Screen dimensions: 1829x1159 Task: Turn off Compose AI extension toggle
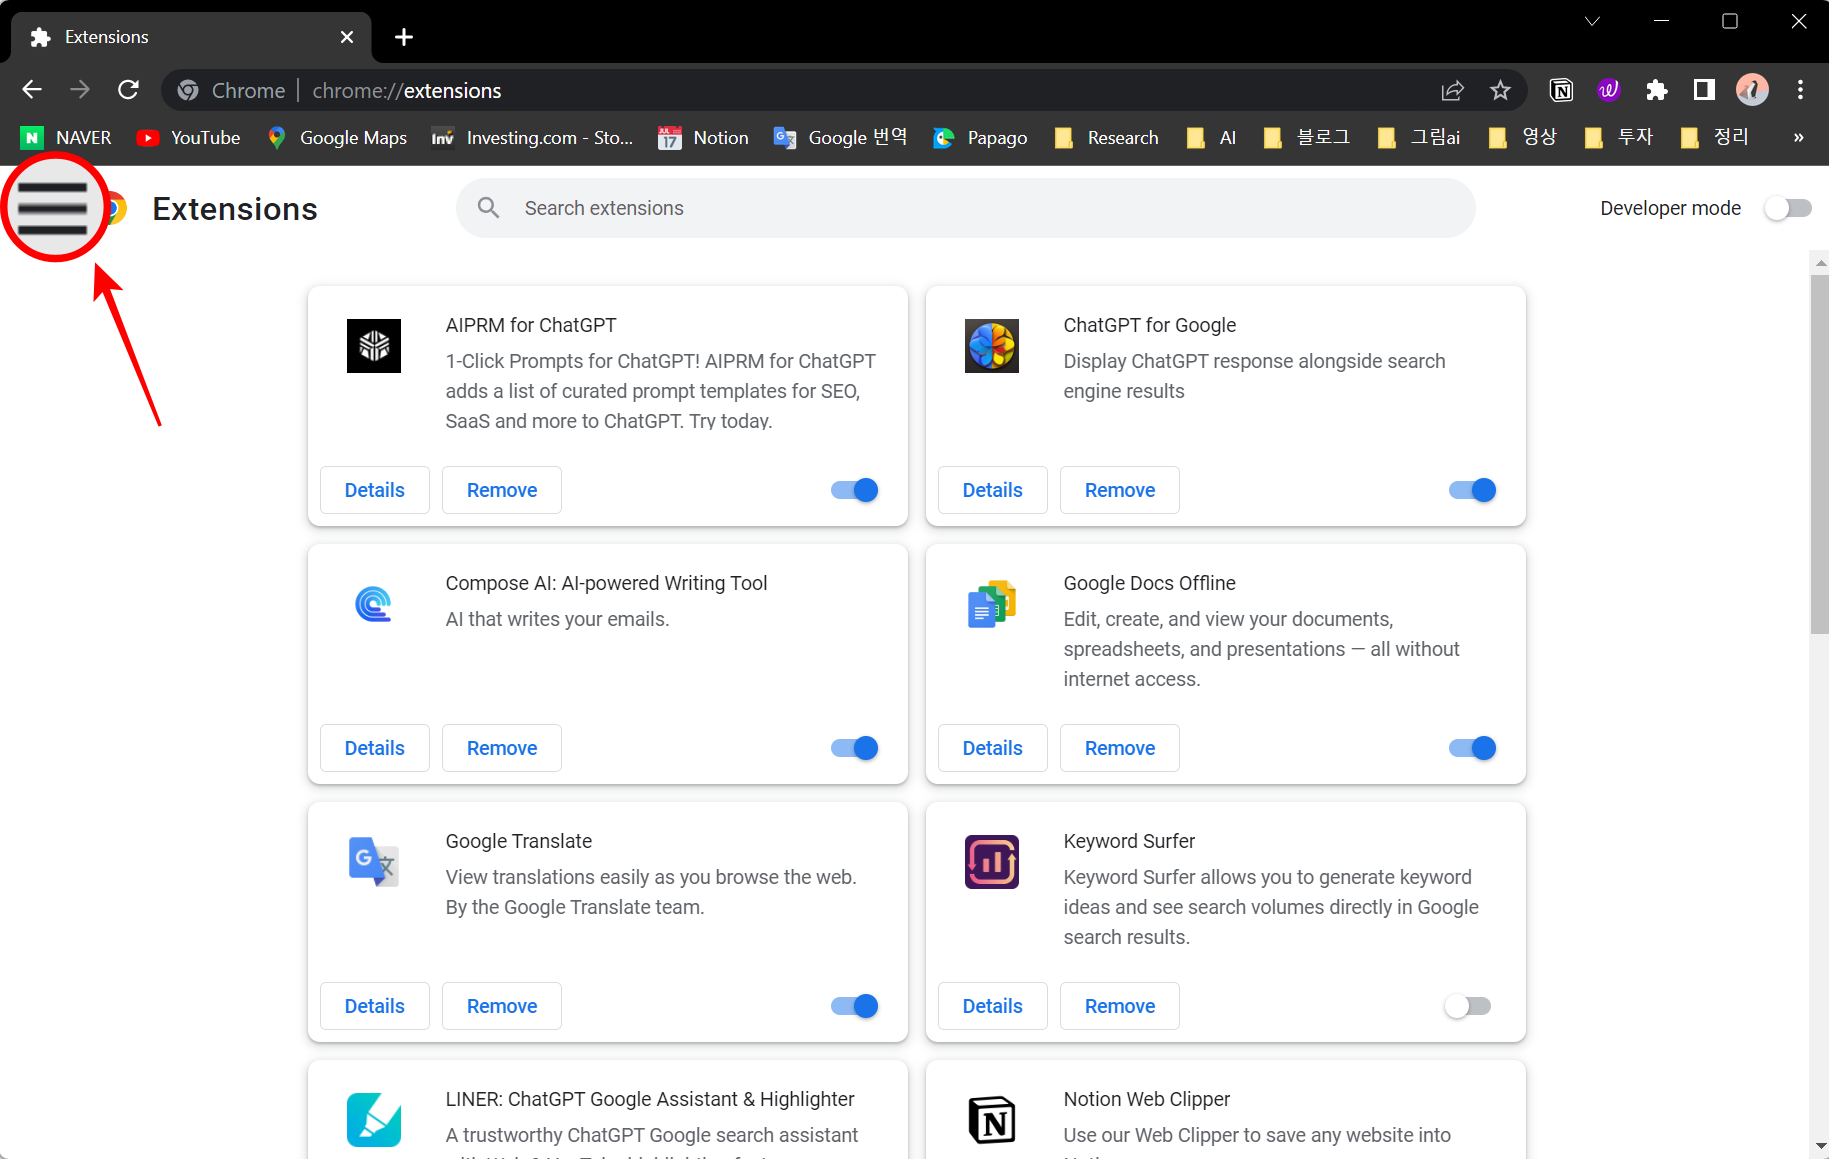[x=855, y=748]
